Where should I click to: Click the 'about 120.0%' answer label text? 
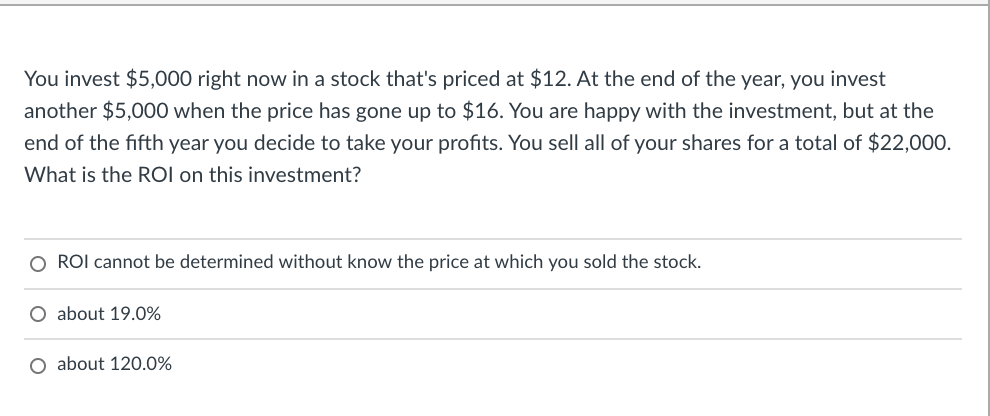click(x=114, y=364)
